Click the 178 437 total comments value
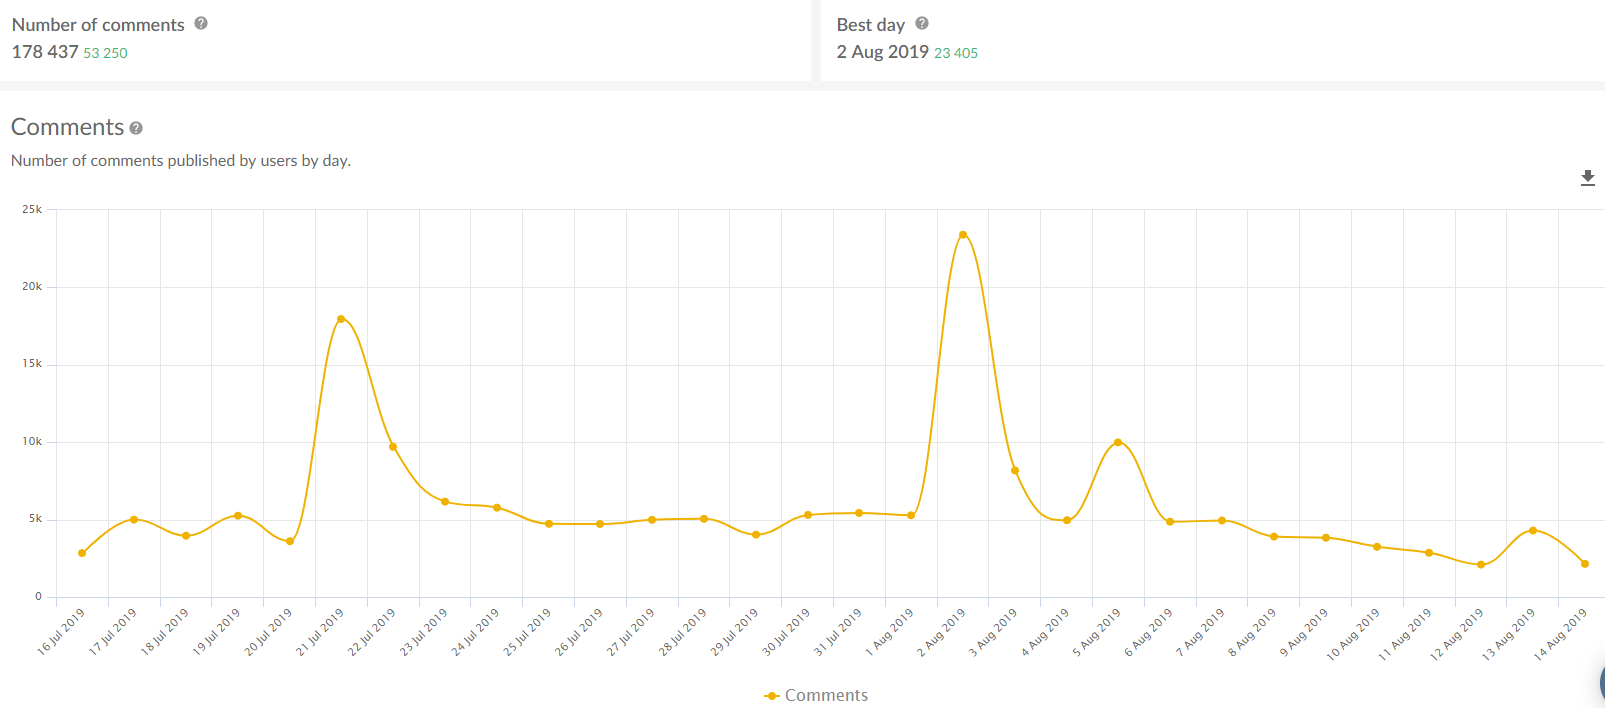1605x708 pixels. 45,52
